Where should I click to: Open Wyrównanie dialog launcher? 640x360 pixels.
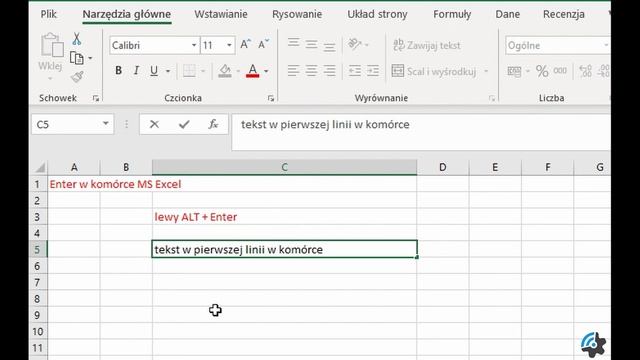point(491,98)
